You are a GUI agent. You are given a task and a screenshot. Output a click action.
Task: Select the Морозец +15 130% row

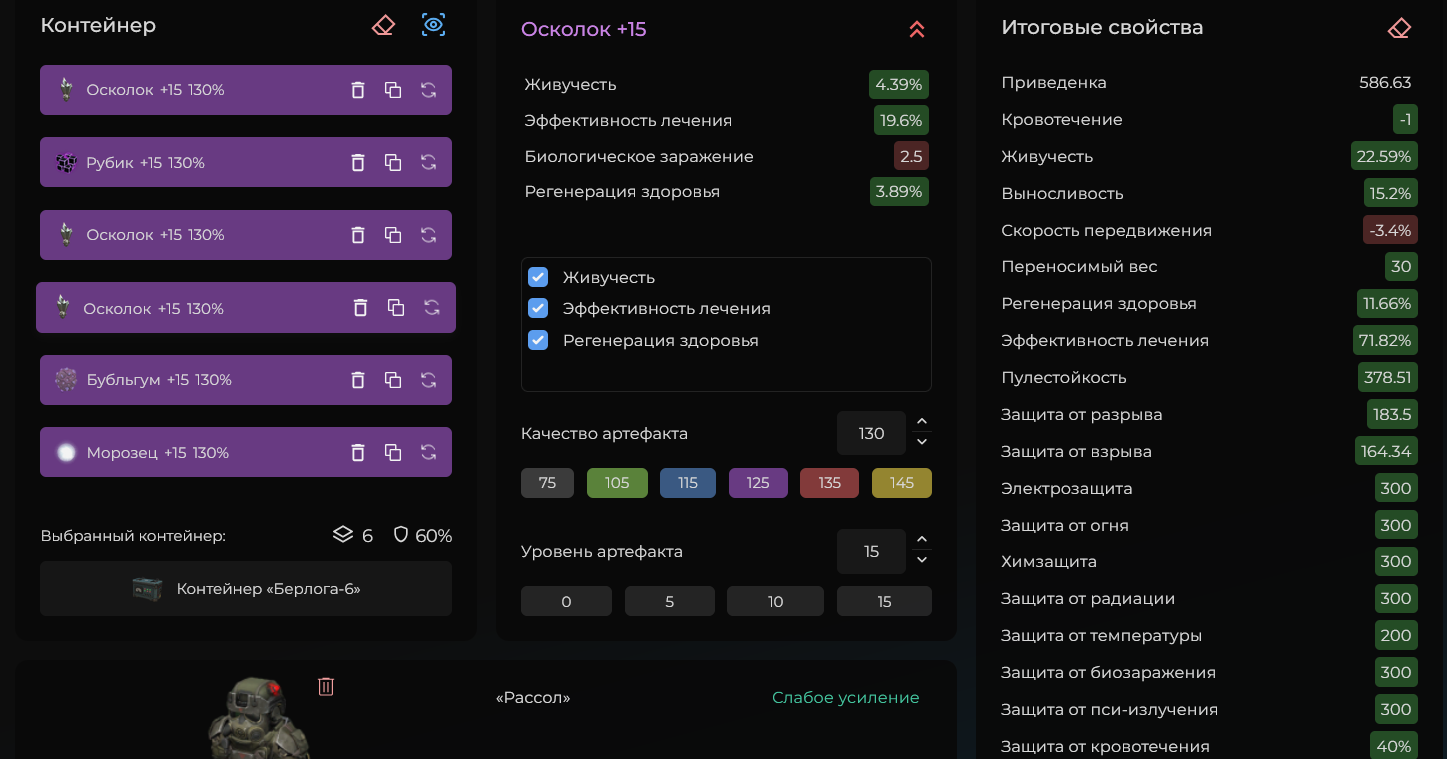tap(246, 452)
